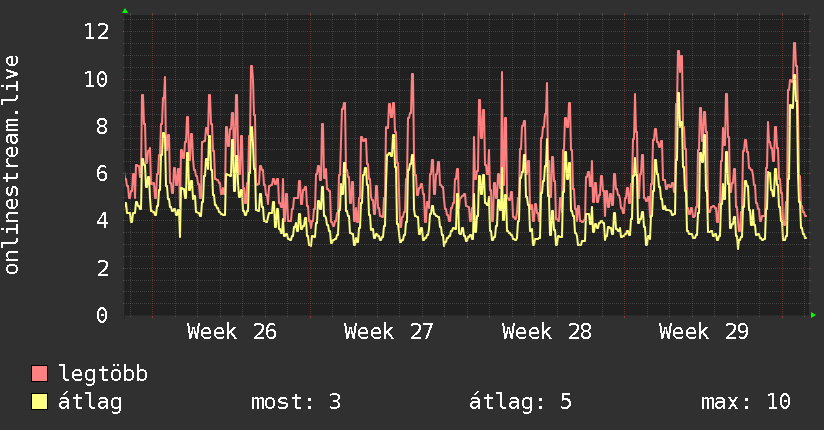
Task: Click the yellow átlag legend swatch
Action: [x=39, y=402]
